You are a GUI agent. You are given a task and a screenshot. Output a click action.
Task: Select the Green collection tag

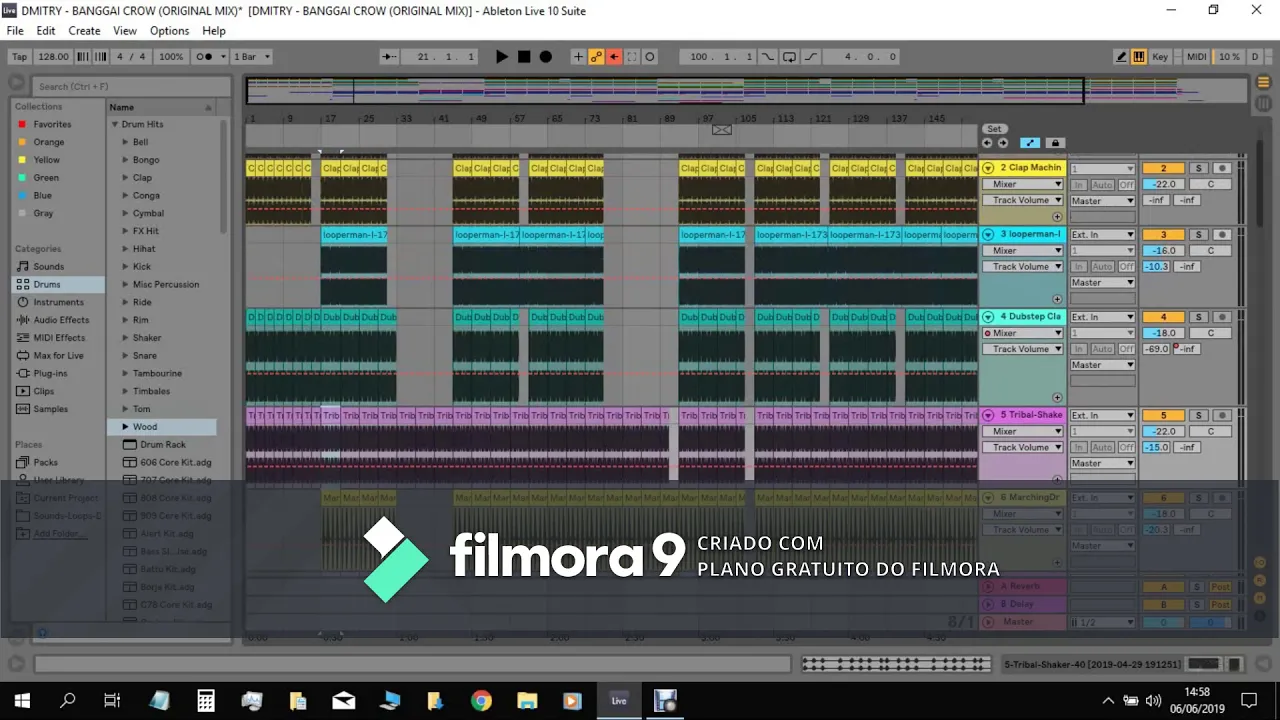pyautogui.click(x=46, y=178)
